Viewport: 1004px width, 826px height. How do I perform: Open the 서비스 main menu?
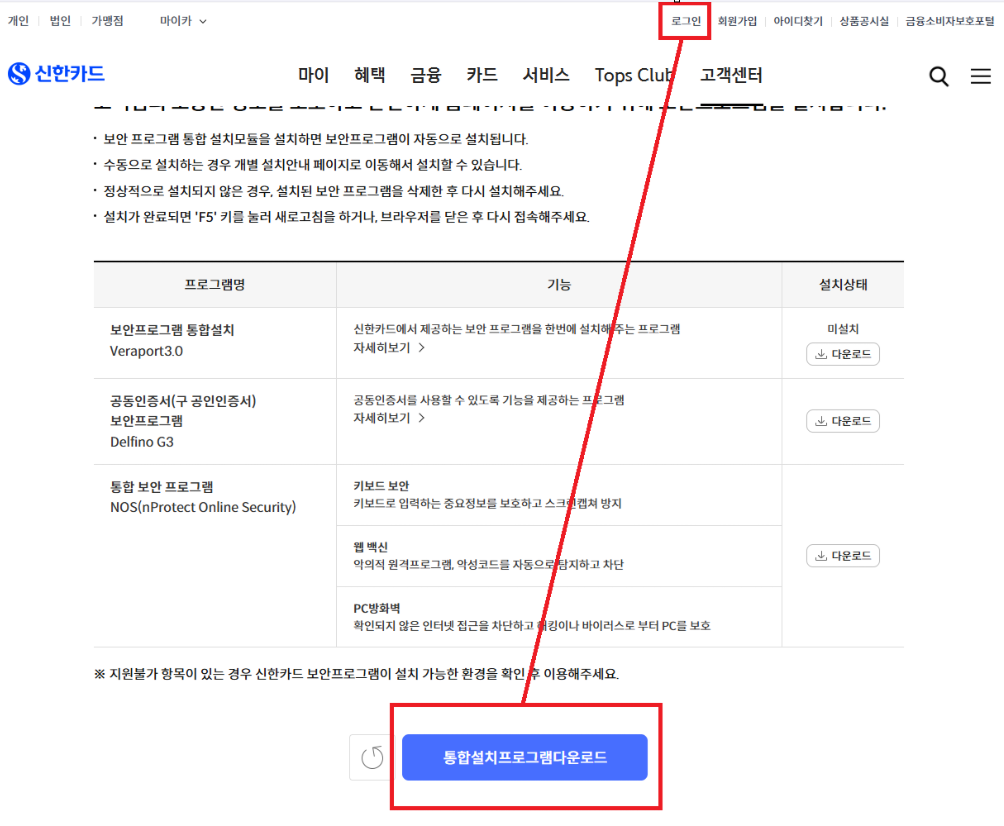[x=546, y=75]
